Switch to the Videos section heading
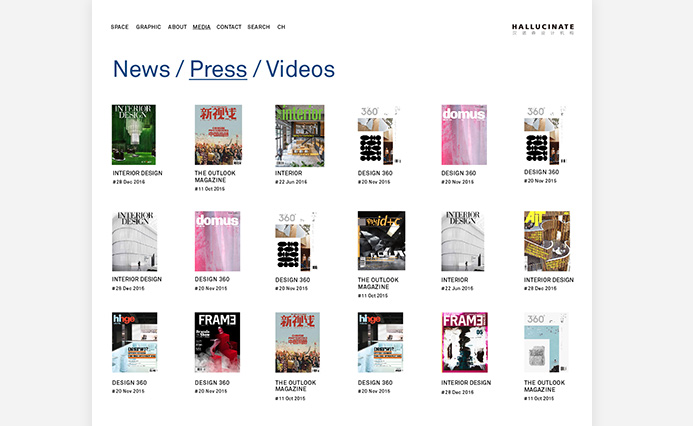Screen dimensions: 693x426 click(300, 69)
